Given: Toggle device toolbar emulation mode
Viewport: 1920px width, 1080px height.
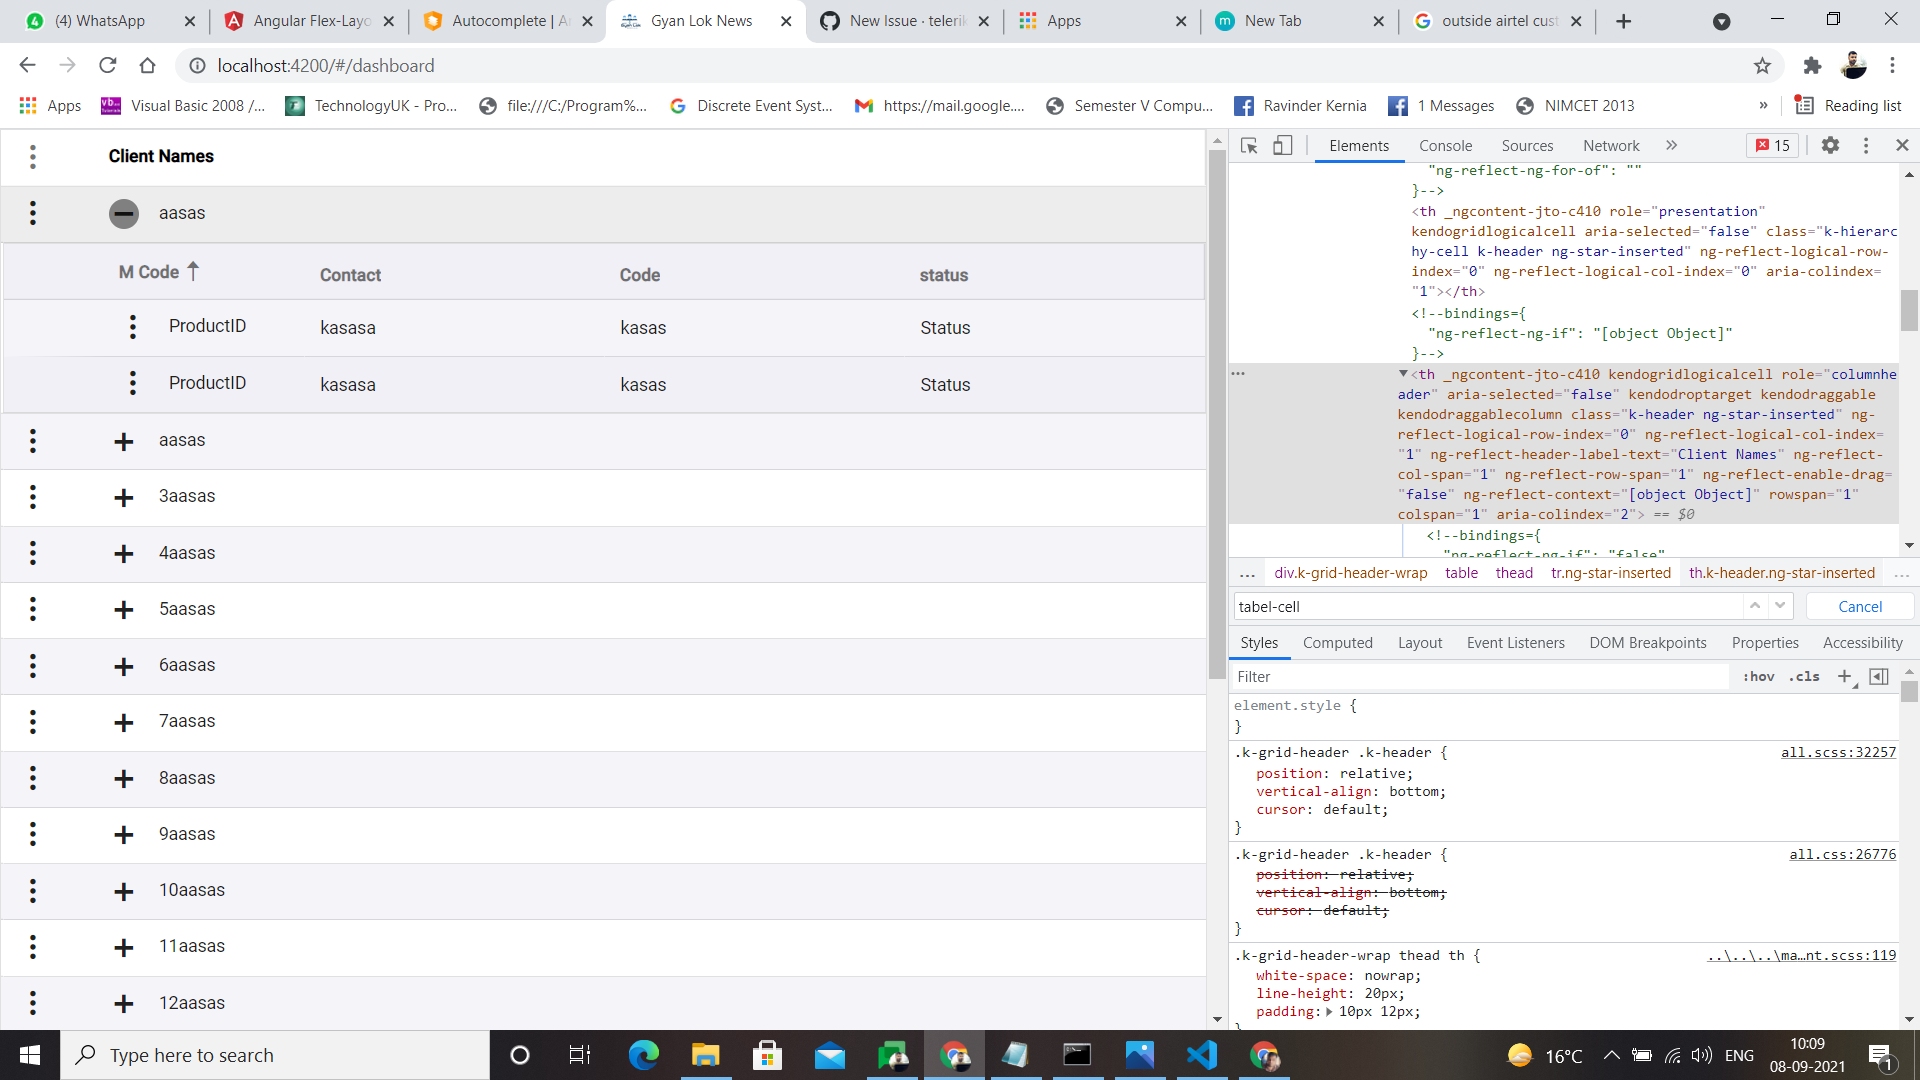Looking at the screenshot, I should [1283, 145].
